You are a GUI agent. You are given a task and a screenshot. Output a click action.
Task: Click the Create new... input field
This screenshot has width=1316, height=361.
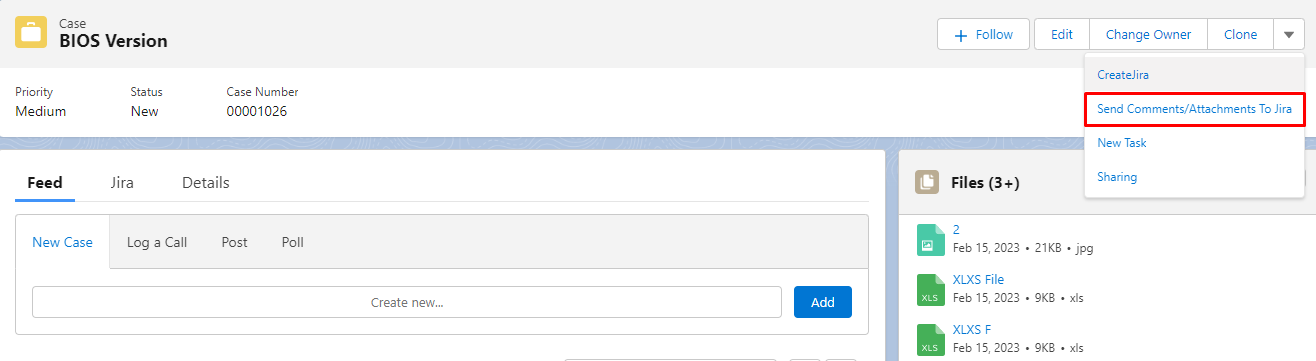tap(407, 302)
